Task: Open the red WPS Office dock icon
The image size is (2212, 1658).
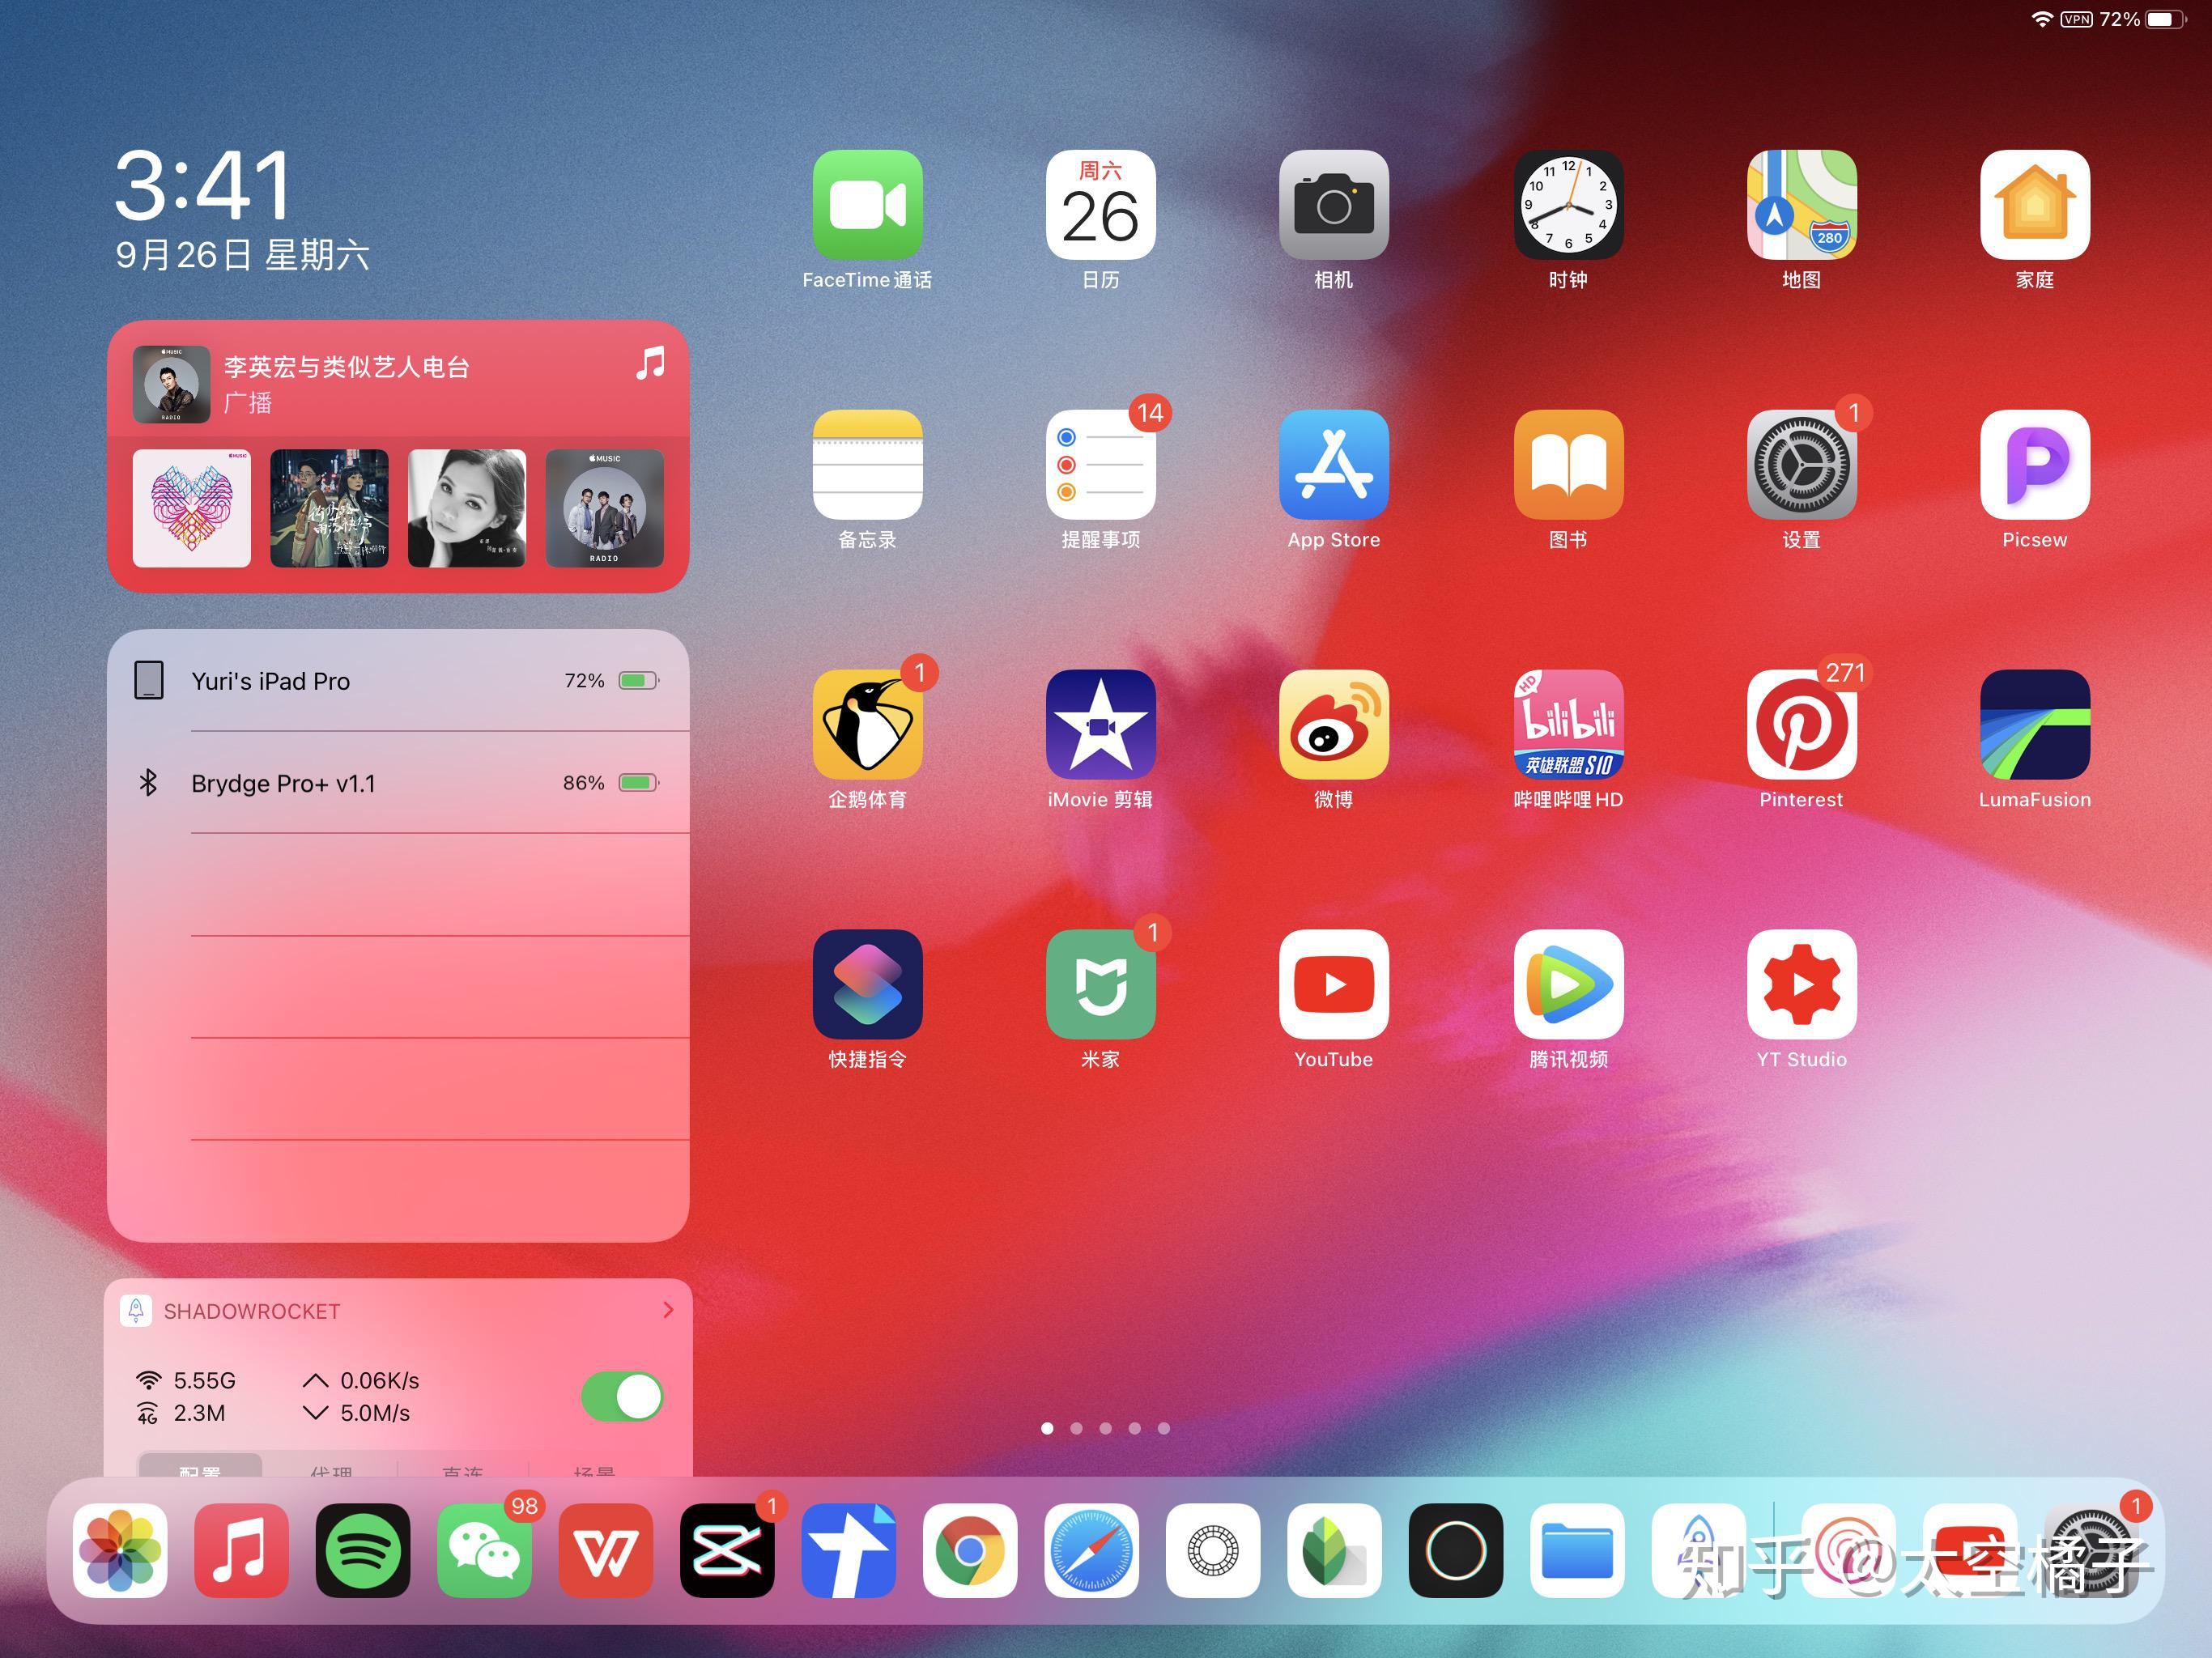Action: tap(606, 1550)
